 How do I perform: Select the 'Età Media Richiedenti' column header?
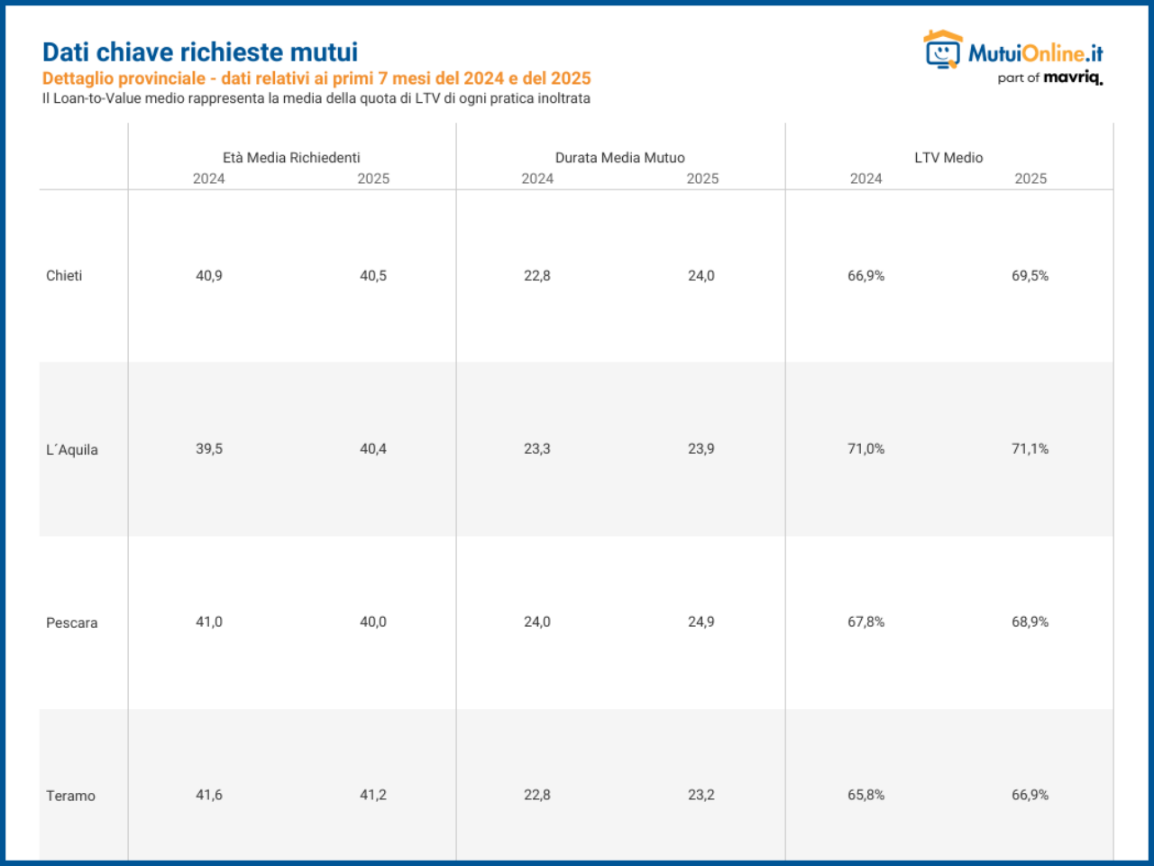[291, 157]
